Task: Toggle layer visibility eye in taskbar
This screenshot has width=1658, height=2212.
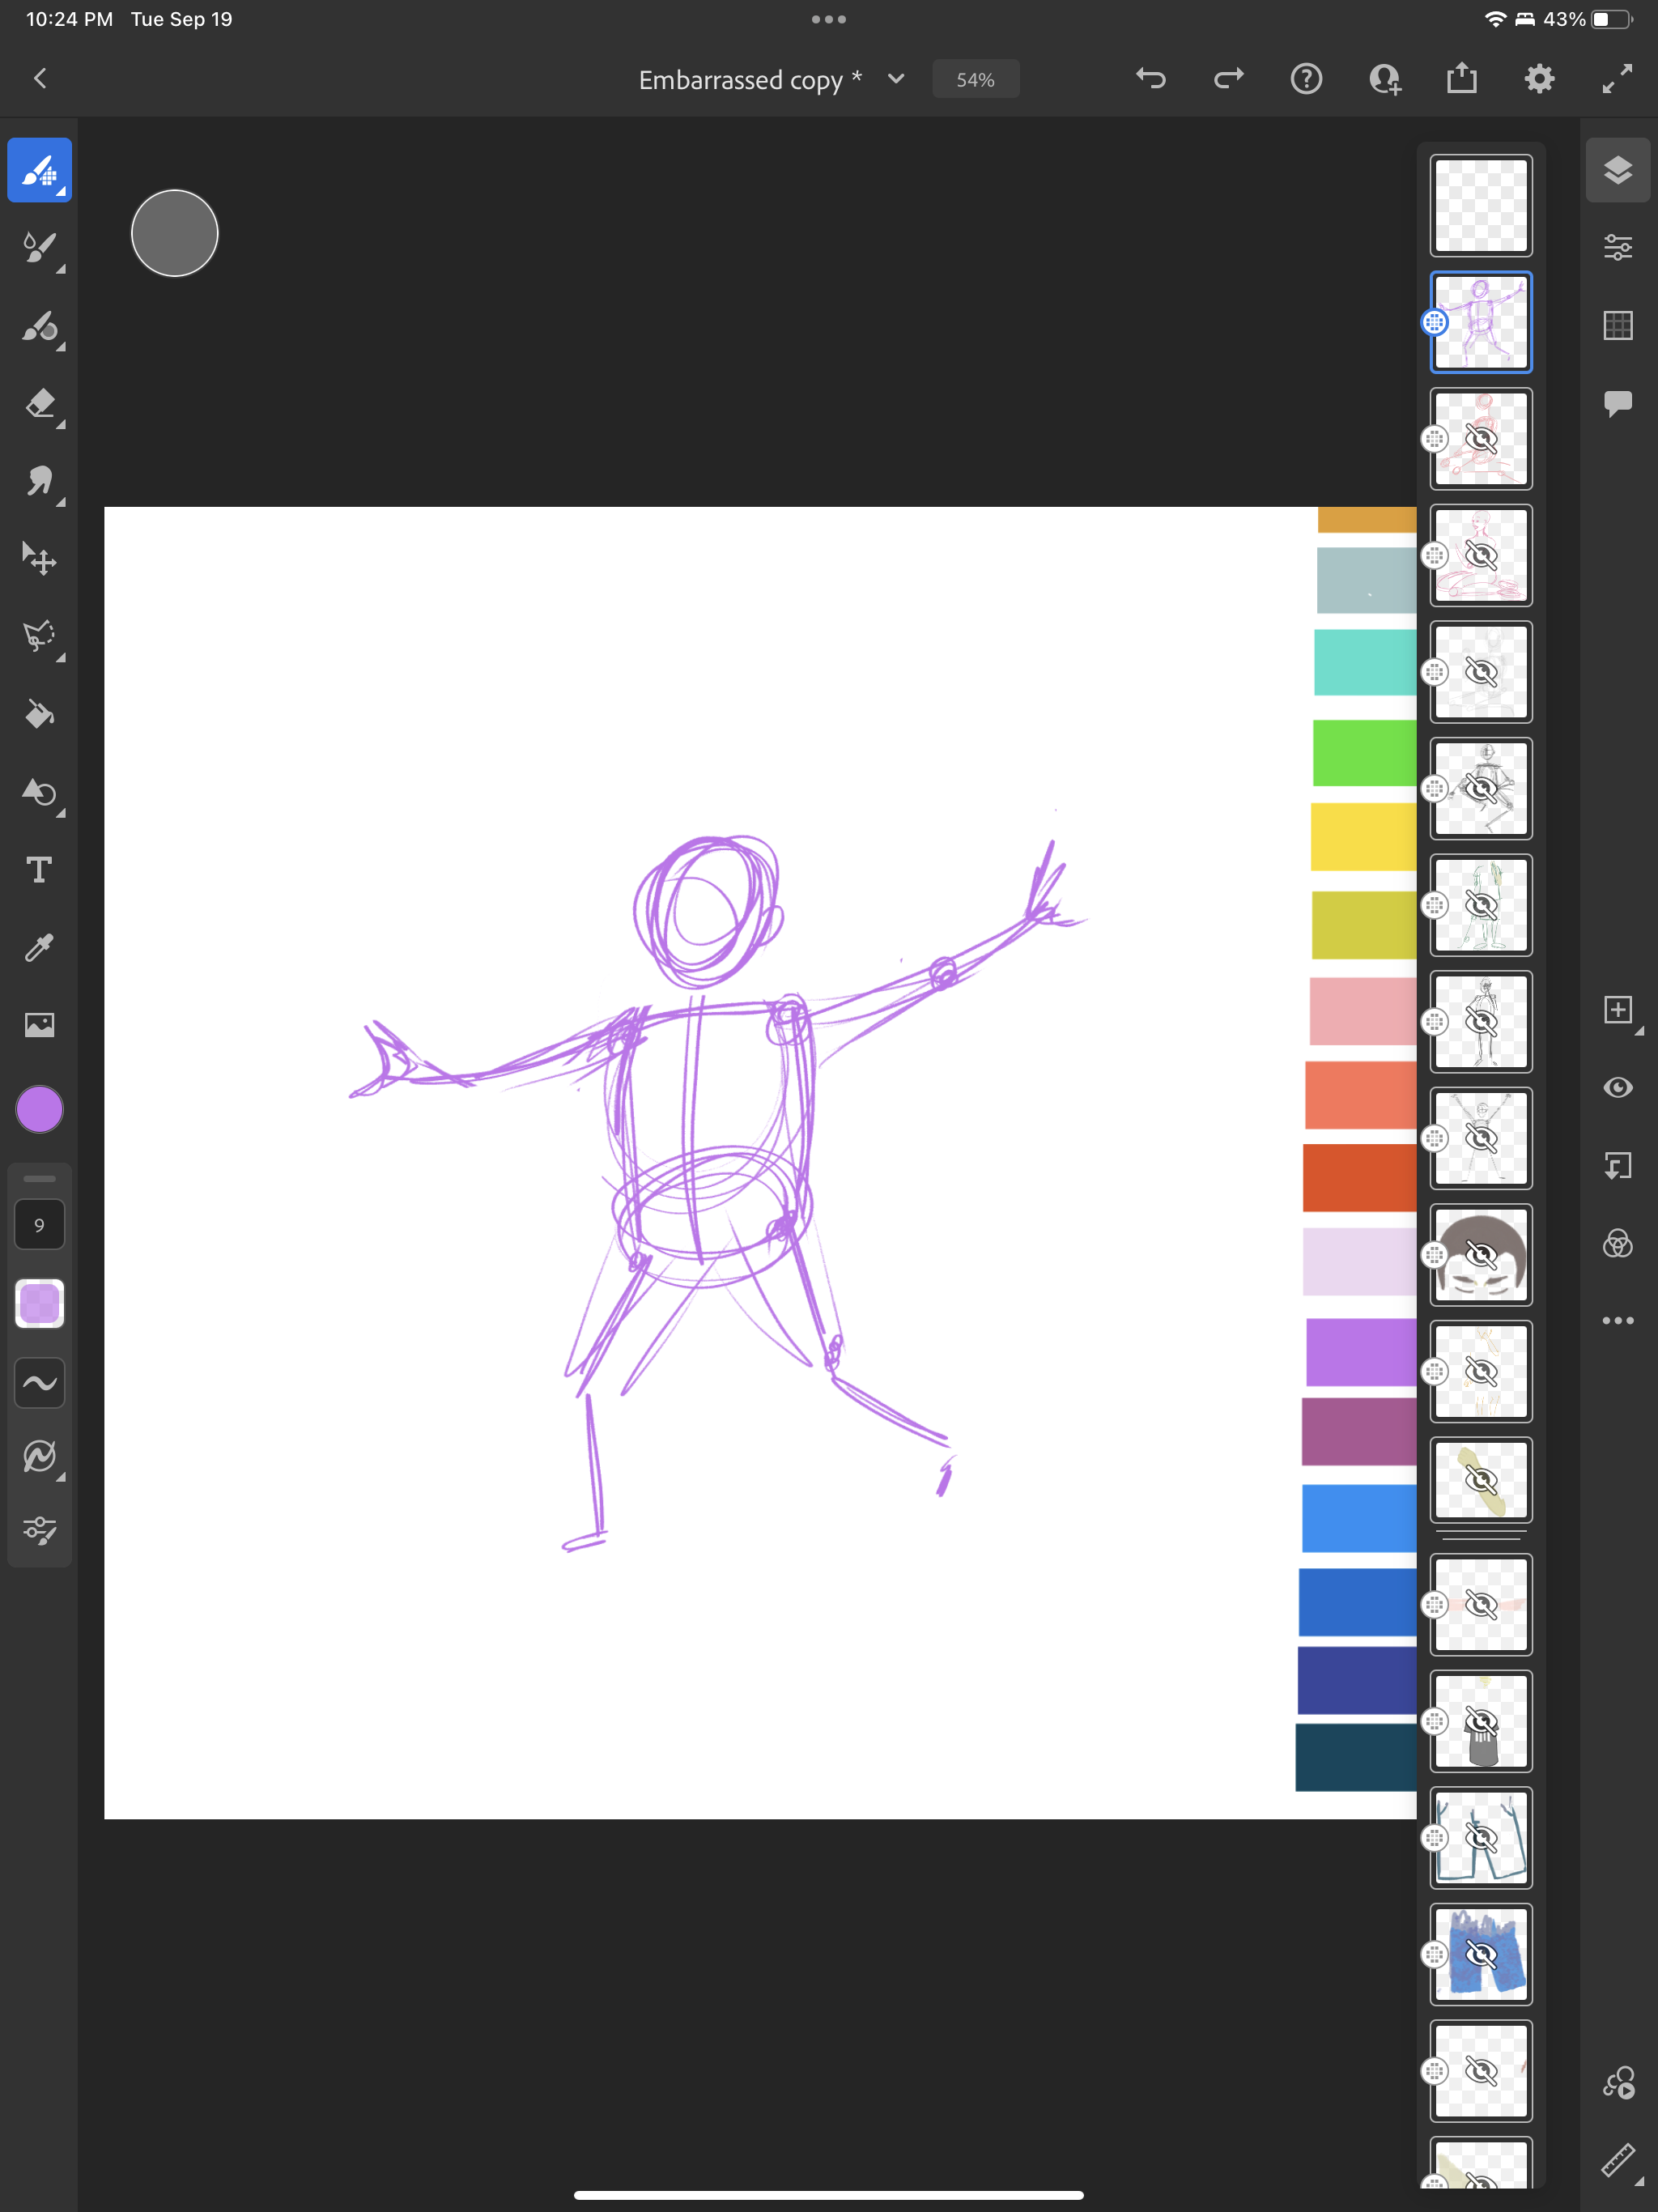Action: [x=1617, y=1088]
